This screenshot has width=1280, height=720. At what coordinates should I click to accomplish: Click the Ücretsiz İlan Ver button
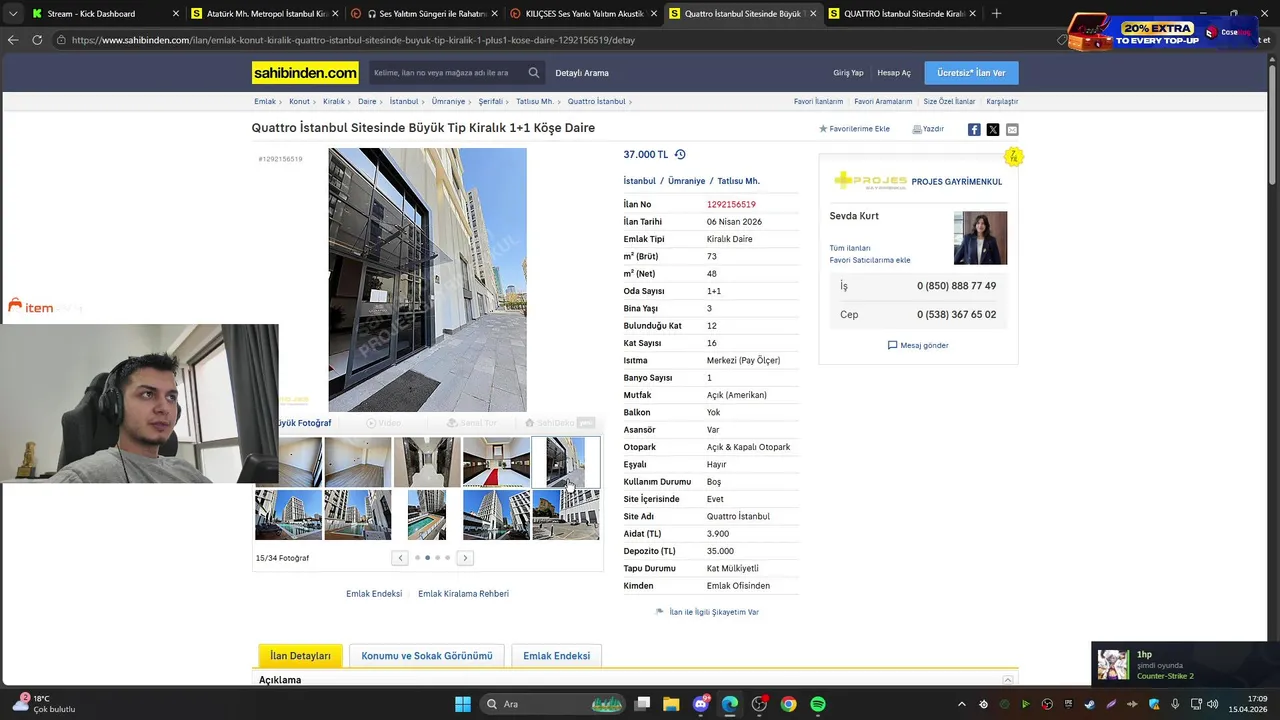[971, 73]
